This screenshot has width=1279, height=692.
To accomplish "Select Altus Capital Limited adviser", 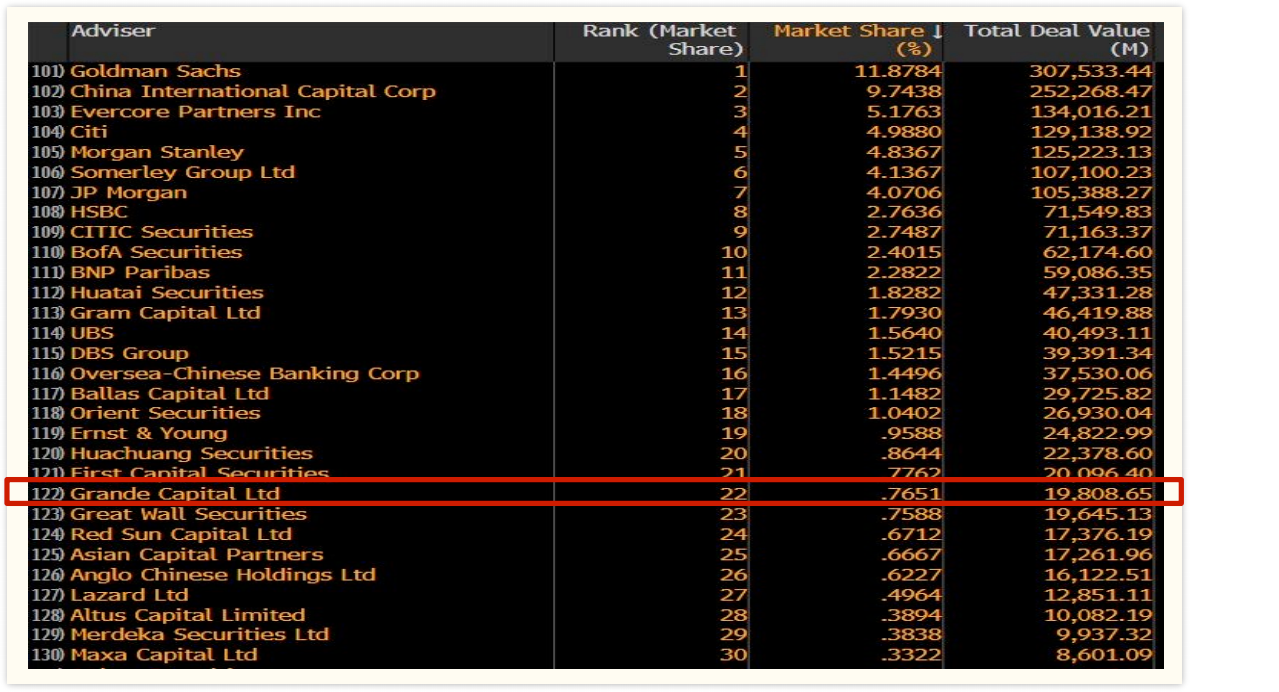I will 187,615.
